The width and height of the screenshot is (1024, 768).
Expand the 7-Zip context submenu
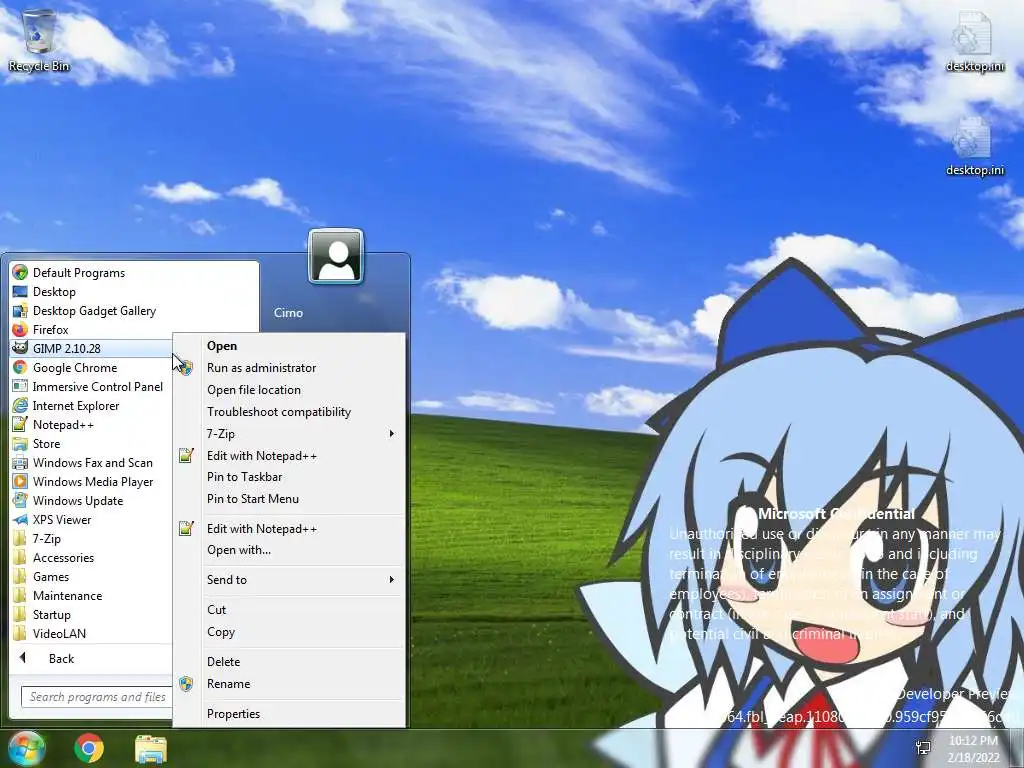click(x=290, y=434)
